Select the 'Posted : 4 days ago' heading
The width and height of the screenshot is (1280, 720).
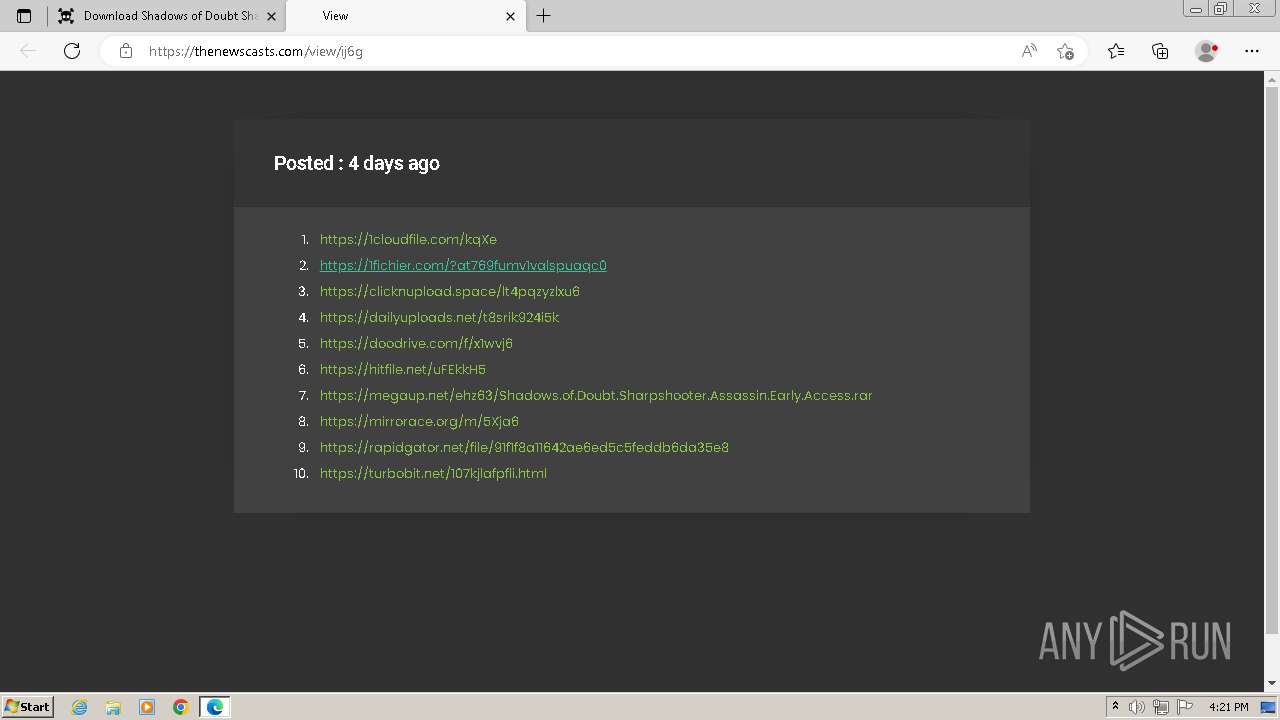357,163
